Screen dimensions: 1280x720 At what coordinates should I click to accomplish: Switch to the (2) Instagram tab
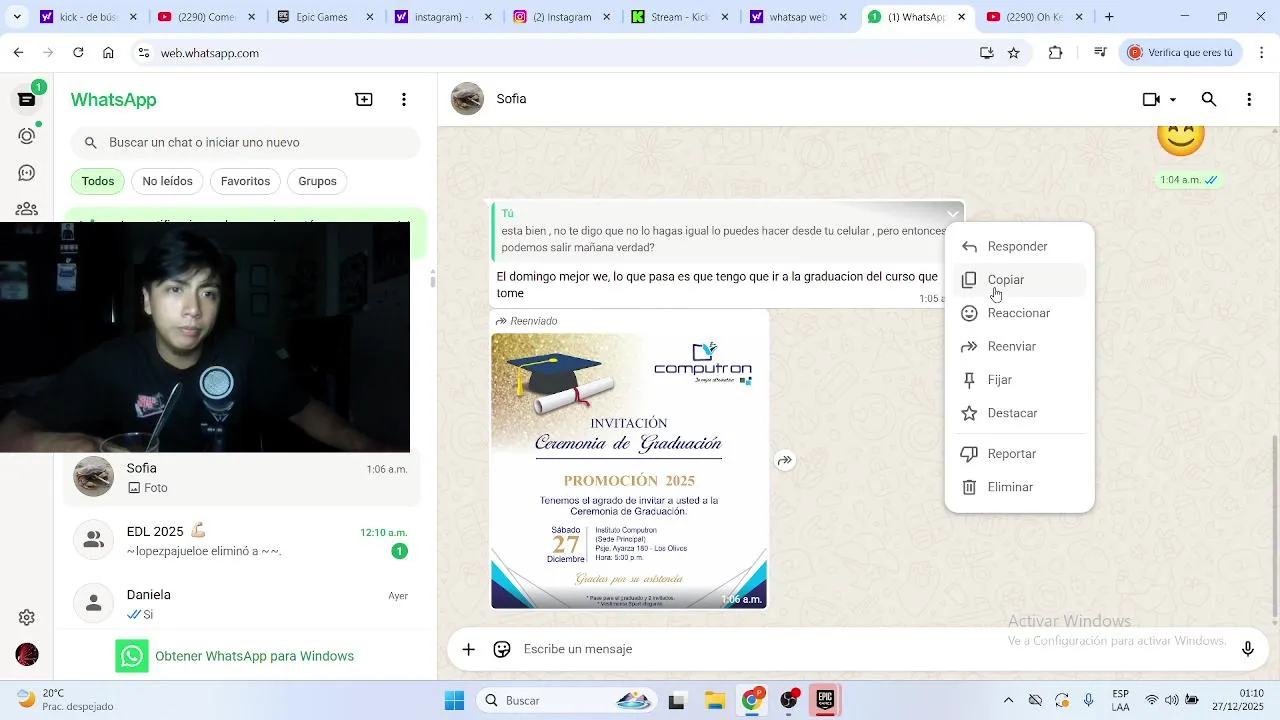561,17
